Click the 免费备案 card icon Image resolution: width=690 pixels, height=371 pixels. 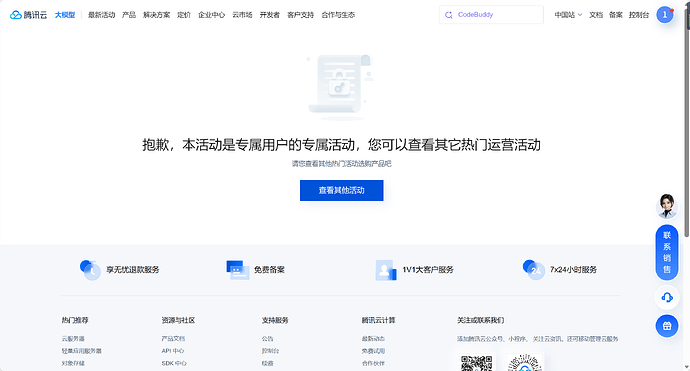(238, 270)
